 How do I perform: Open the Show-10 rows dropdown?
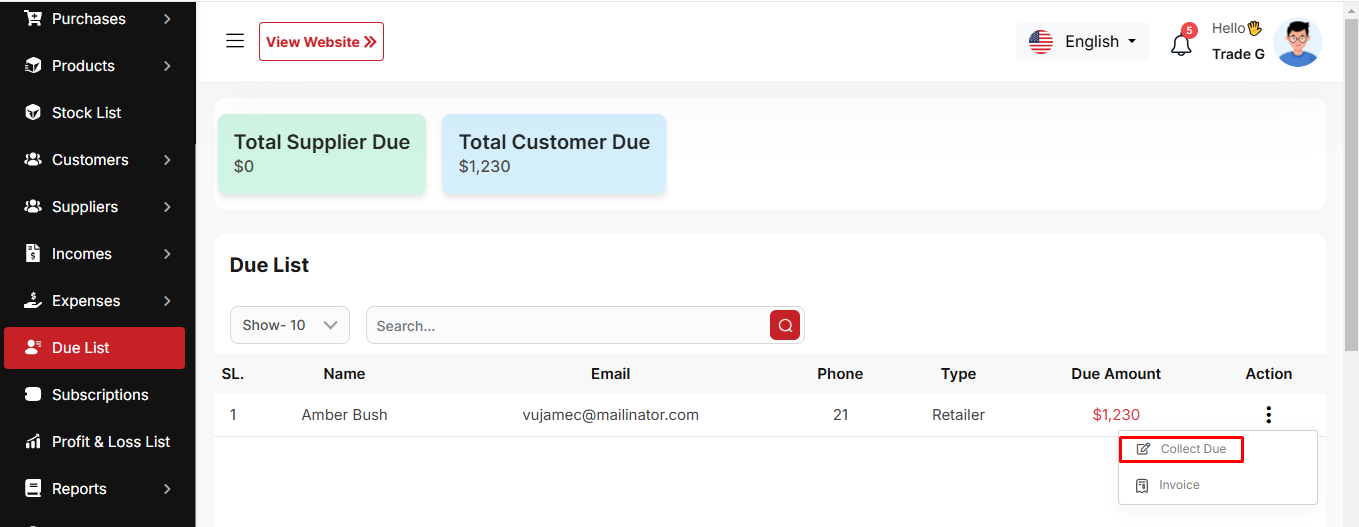290,325
